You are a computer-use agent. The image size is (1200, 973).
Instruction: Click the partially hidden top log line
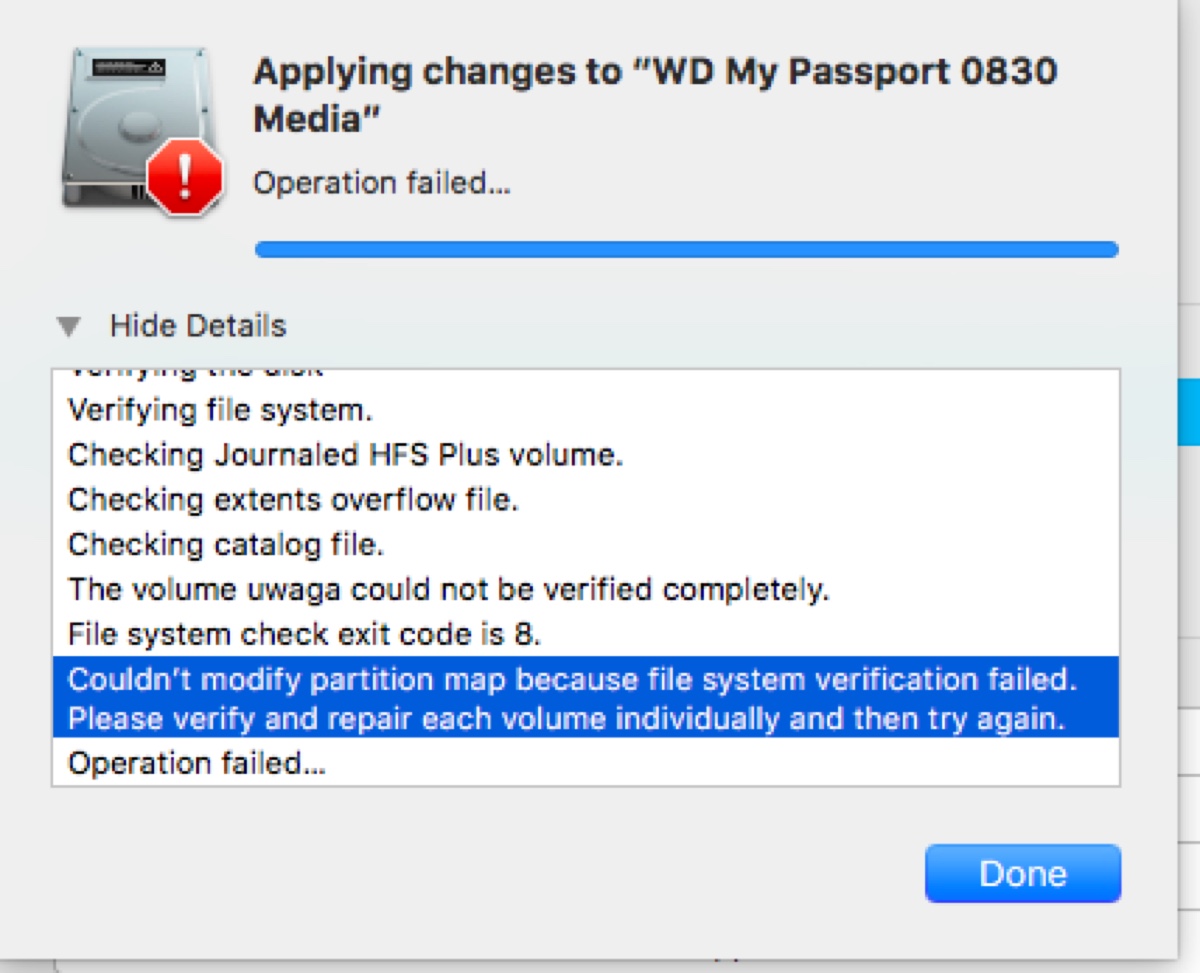(195, 372)
